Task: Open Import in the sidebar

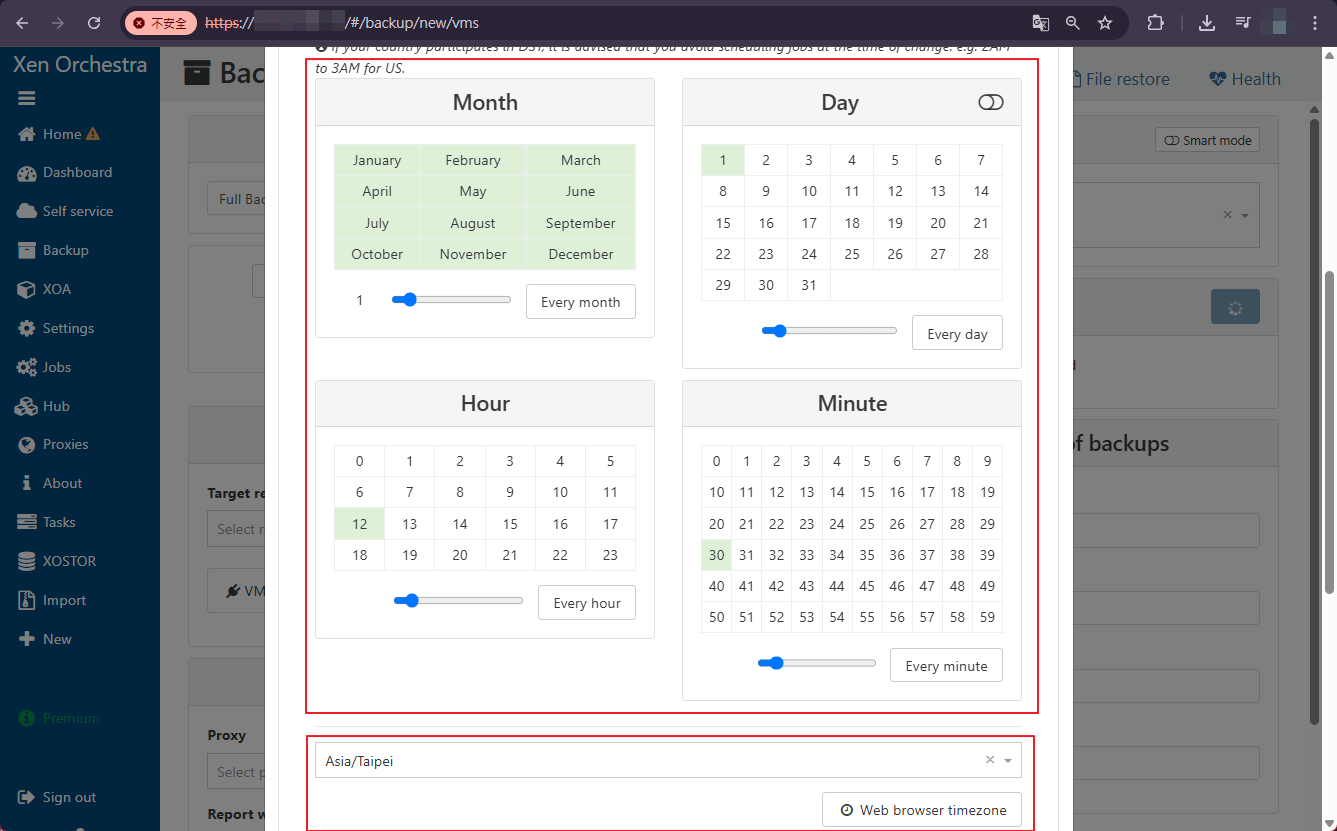Action: click(x=52, y=600)
